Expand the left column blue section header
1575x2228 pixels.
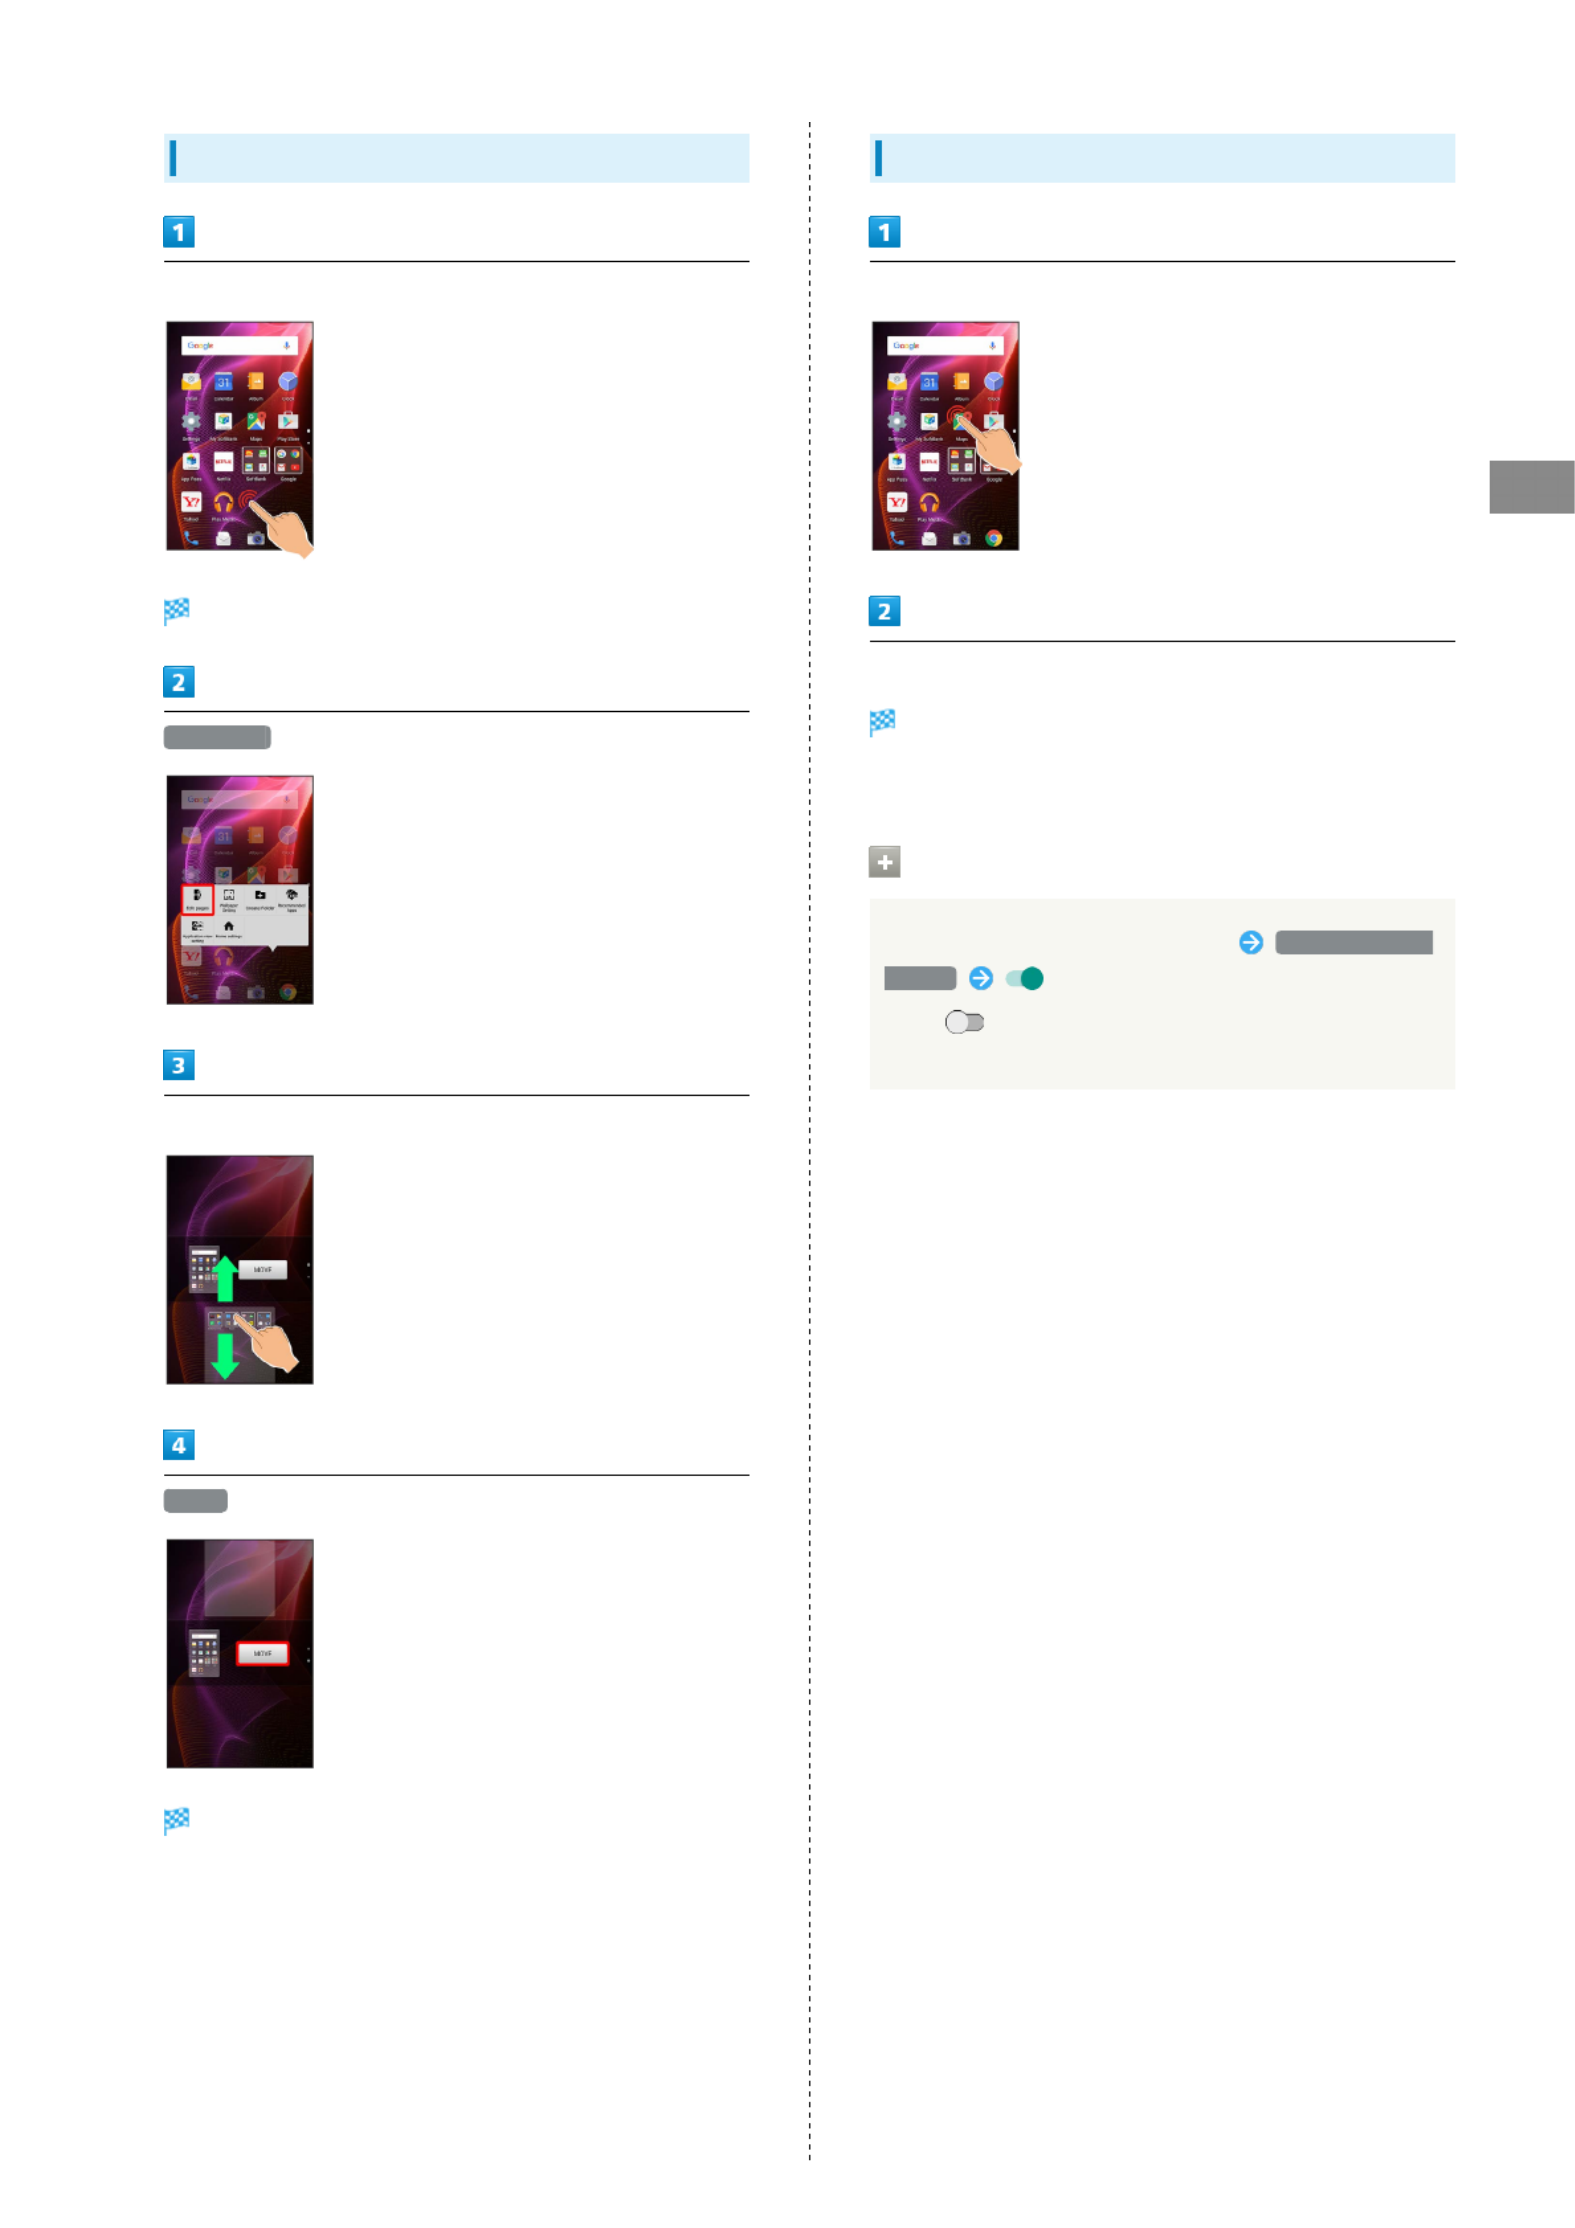tap(456, 158)
